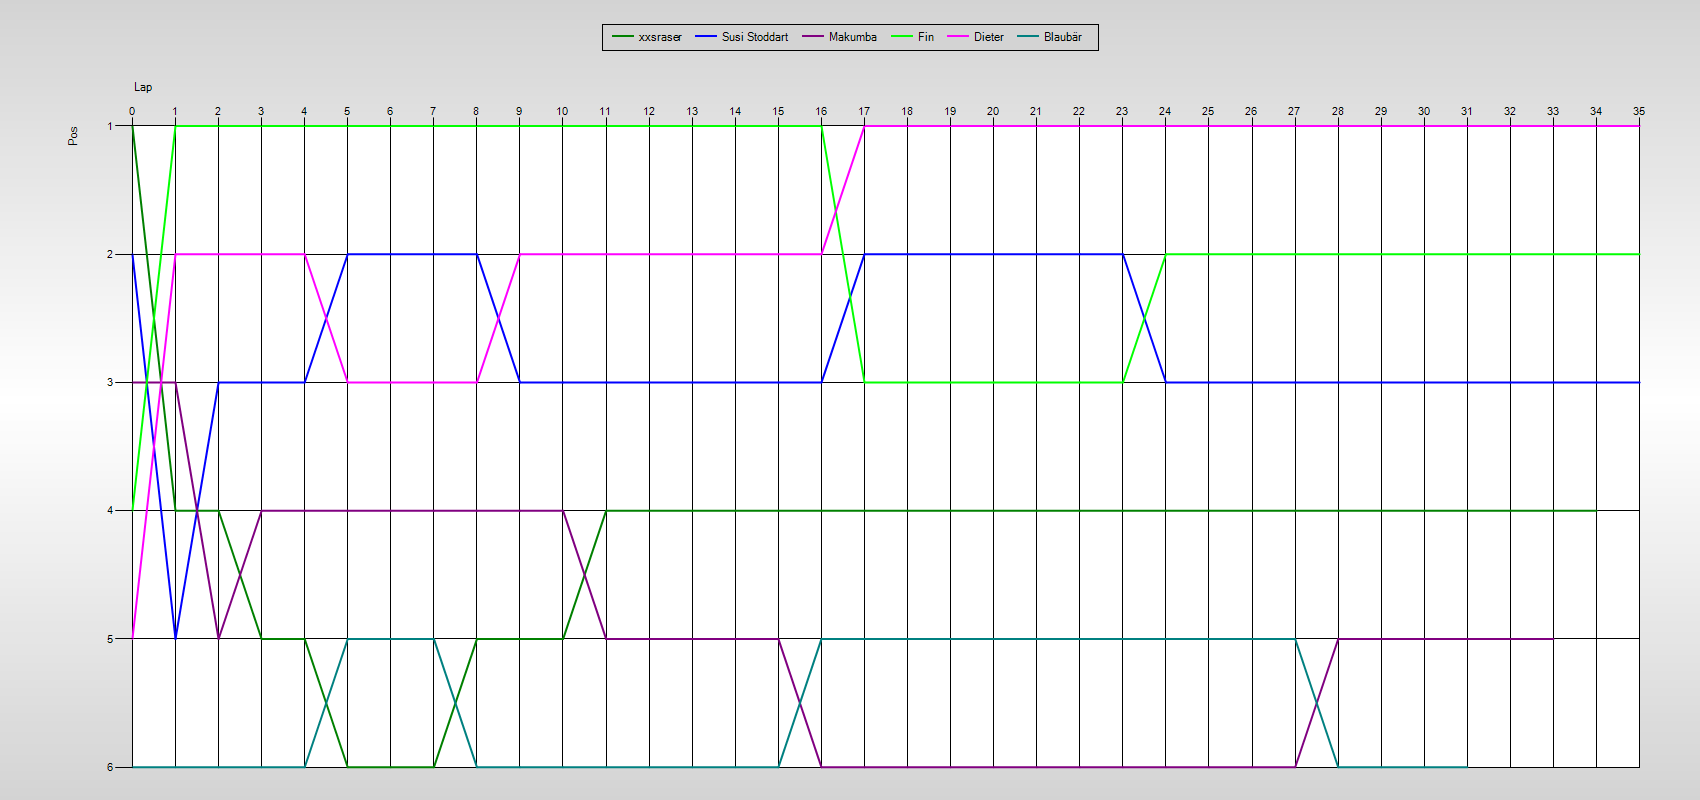Screen dimensions: 1700x800
Task: Select the Susi Stoddart legend entry
Action: click(x=742, y=37)
